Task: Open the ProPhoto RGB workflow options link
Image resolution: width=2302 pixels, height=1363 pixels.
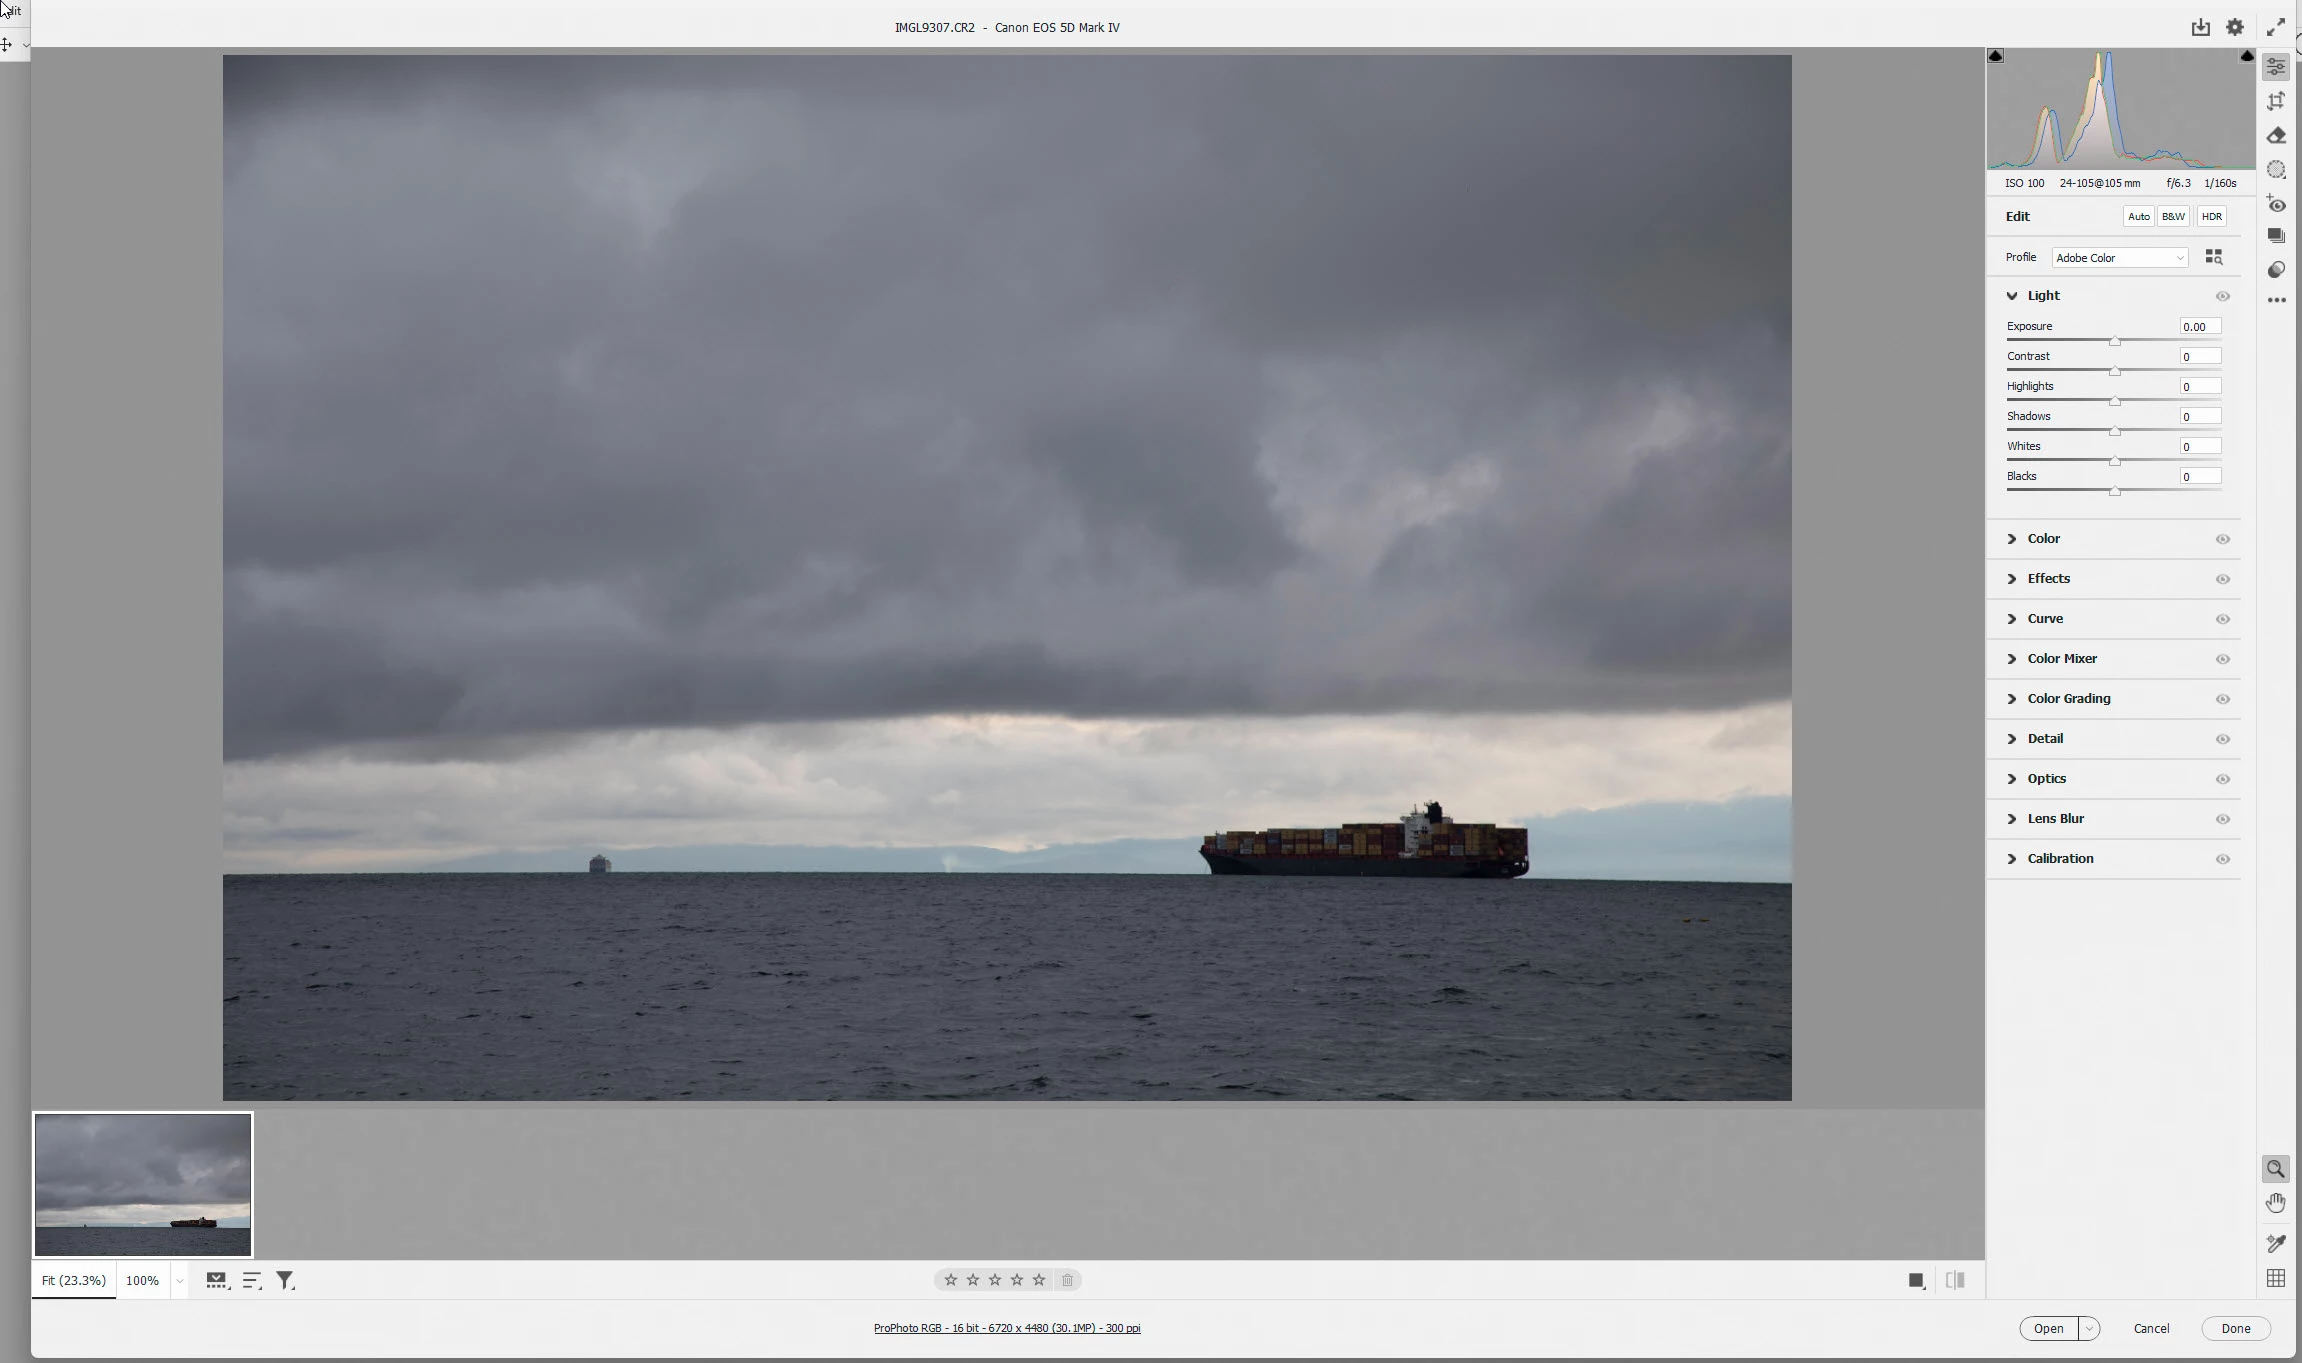Action: (1006, 1328)
